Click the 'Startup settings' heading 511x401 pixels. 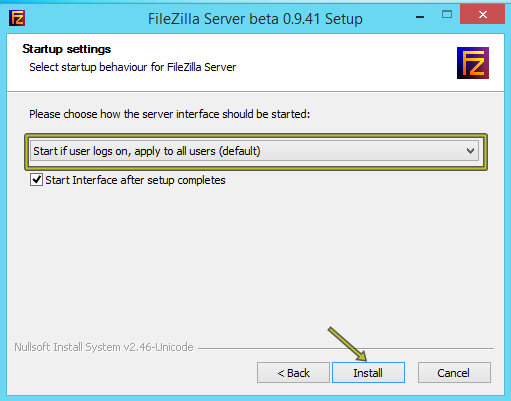(66, 49)
